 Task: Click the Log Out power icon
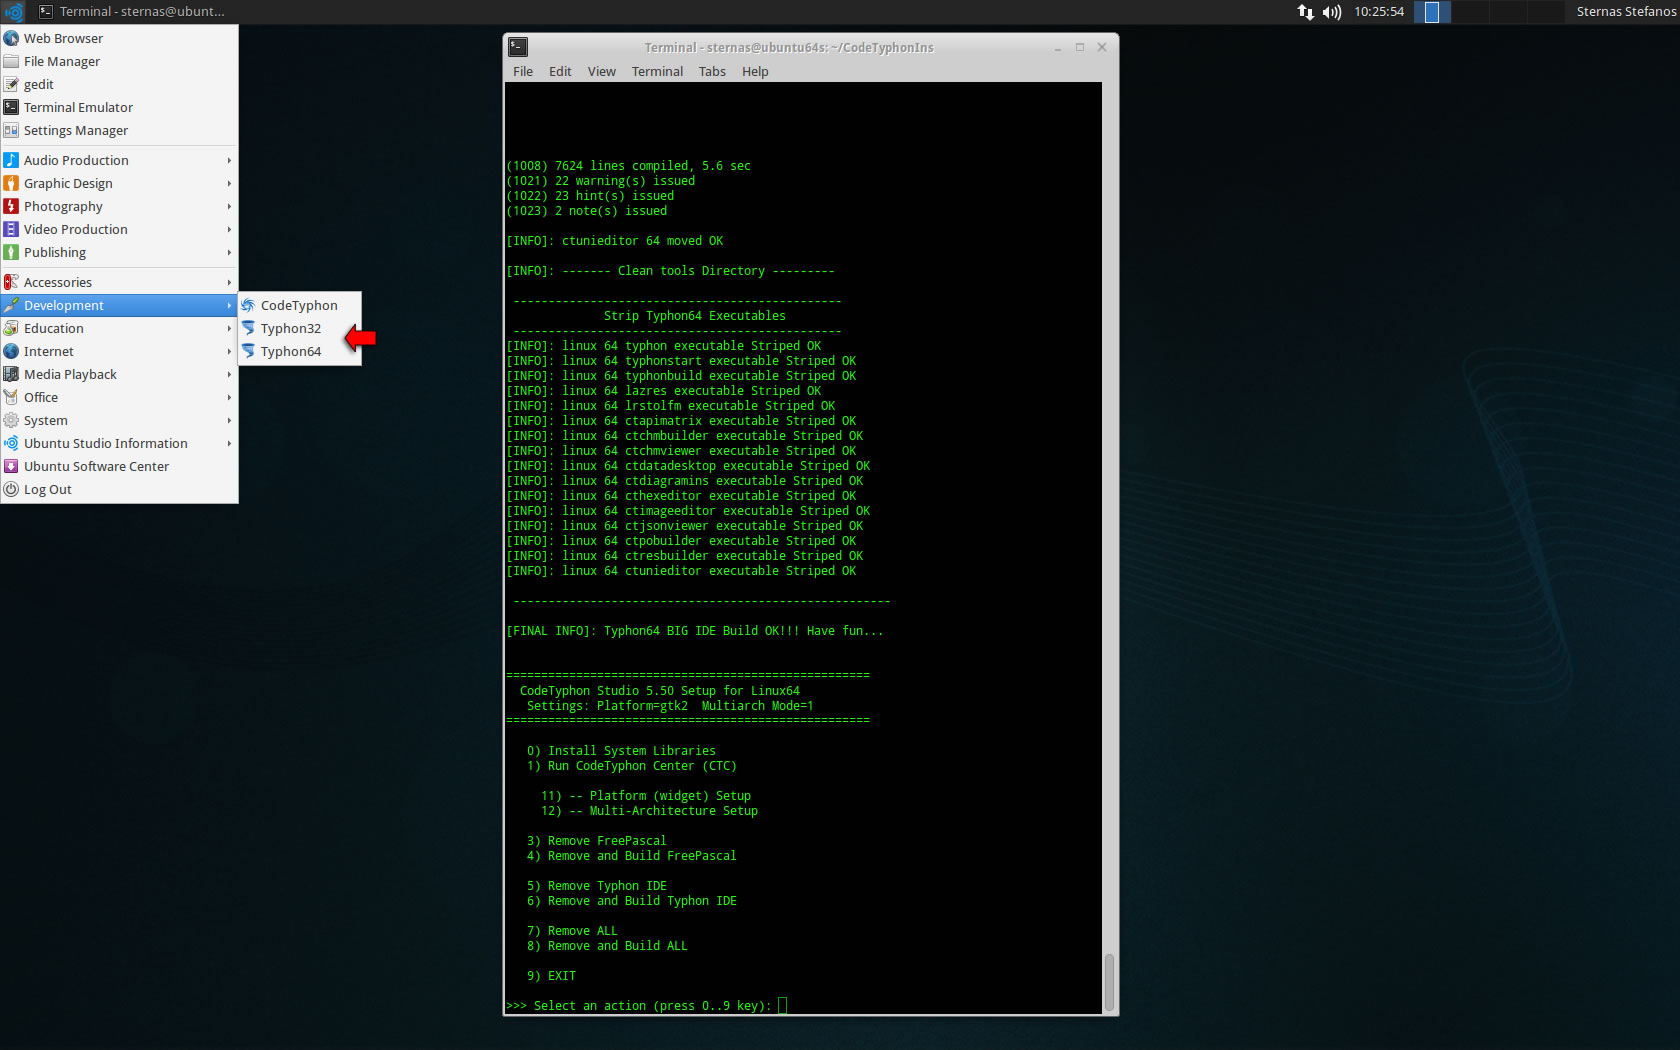click(11, 489)
